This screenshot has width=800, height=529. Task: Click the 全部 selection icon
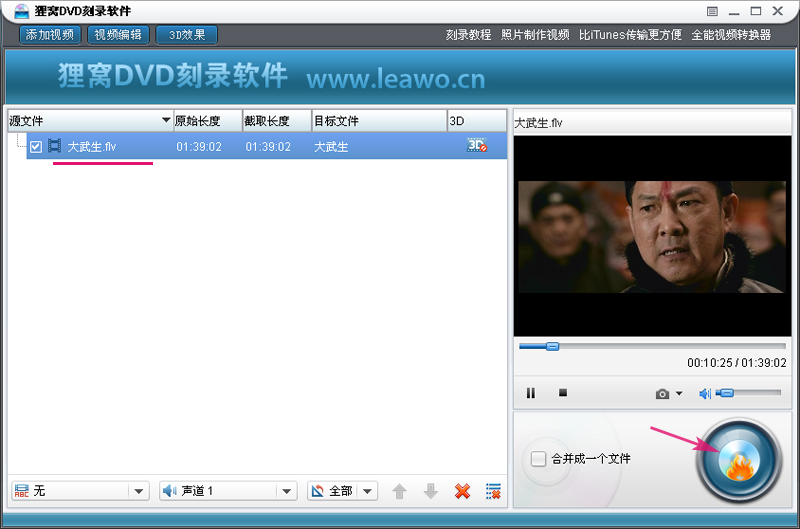317,491
